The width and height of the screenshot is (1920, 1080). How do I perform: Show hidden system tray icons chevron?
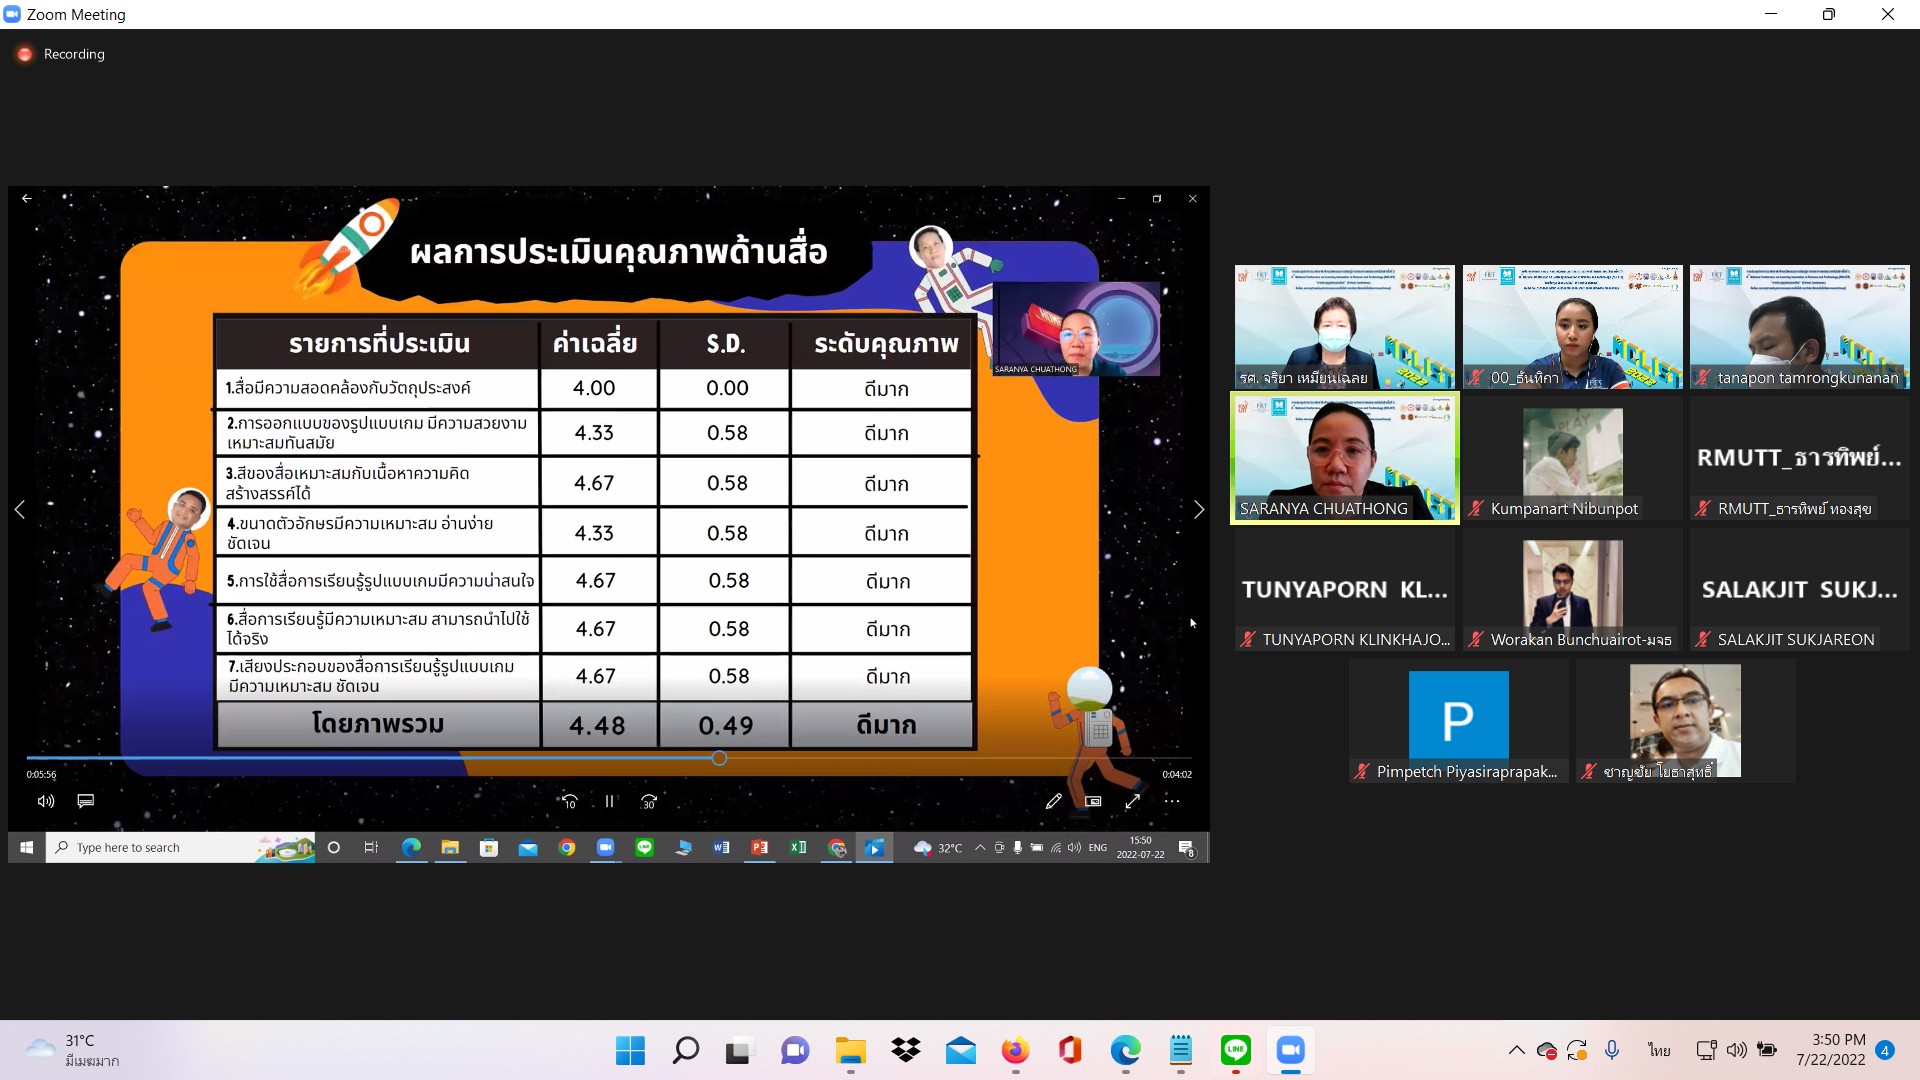click(1516, 1050)
